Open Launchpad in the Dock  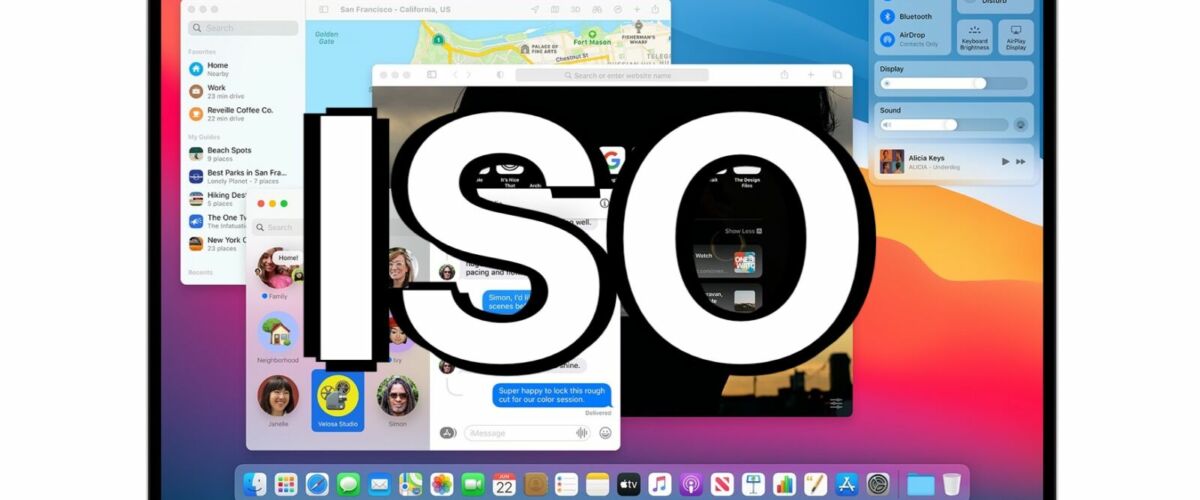tap(286, 485)
